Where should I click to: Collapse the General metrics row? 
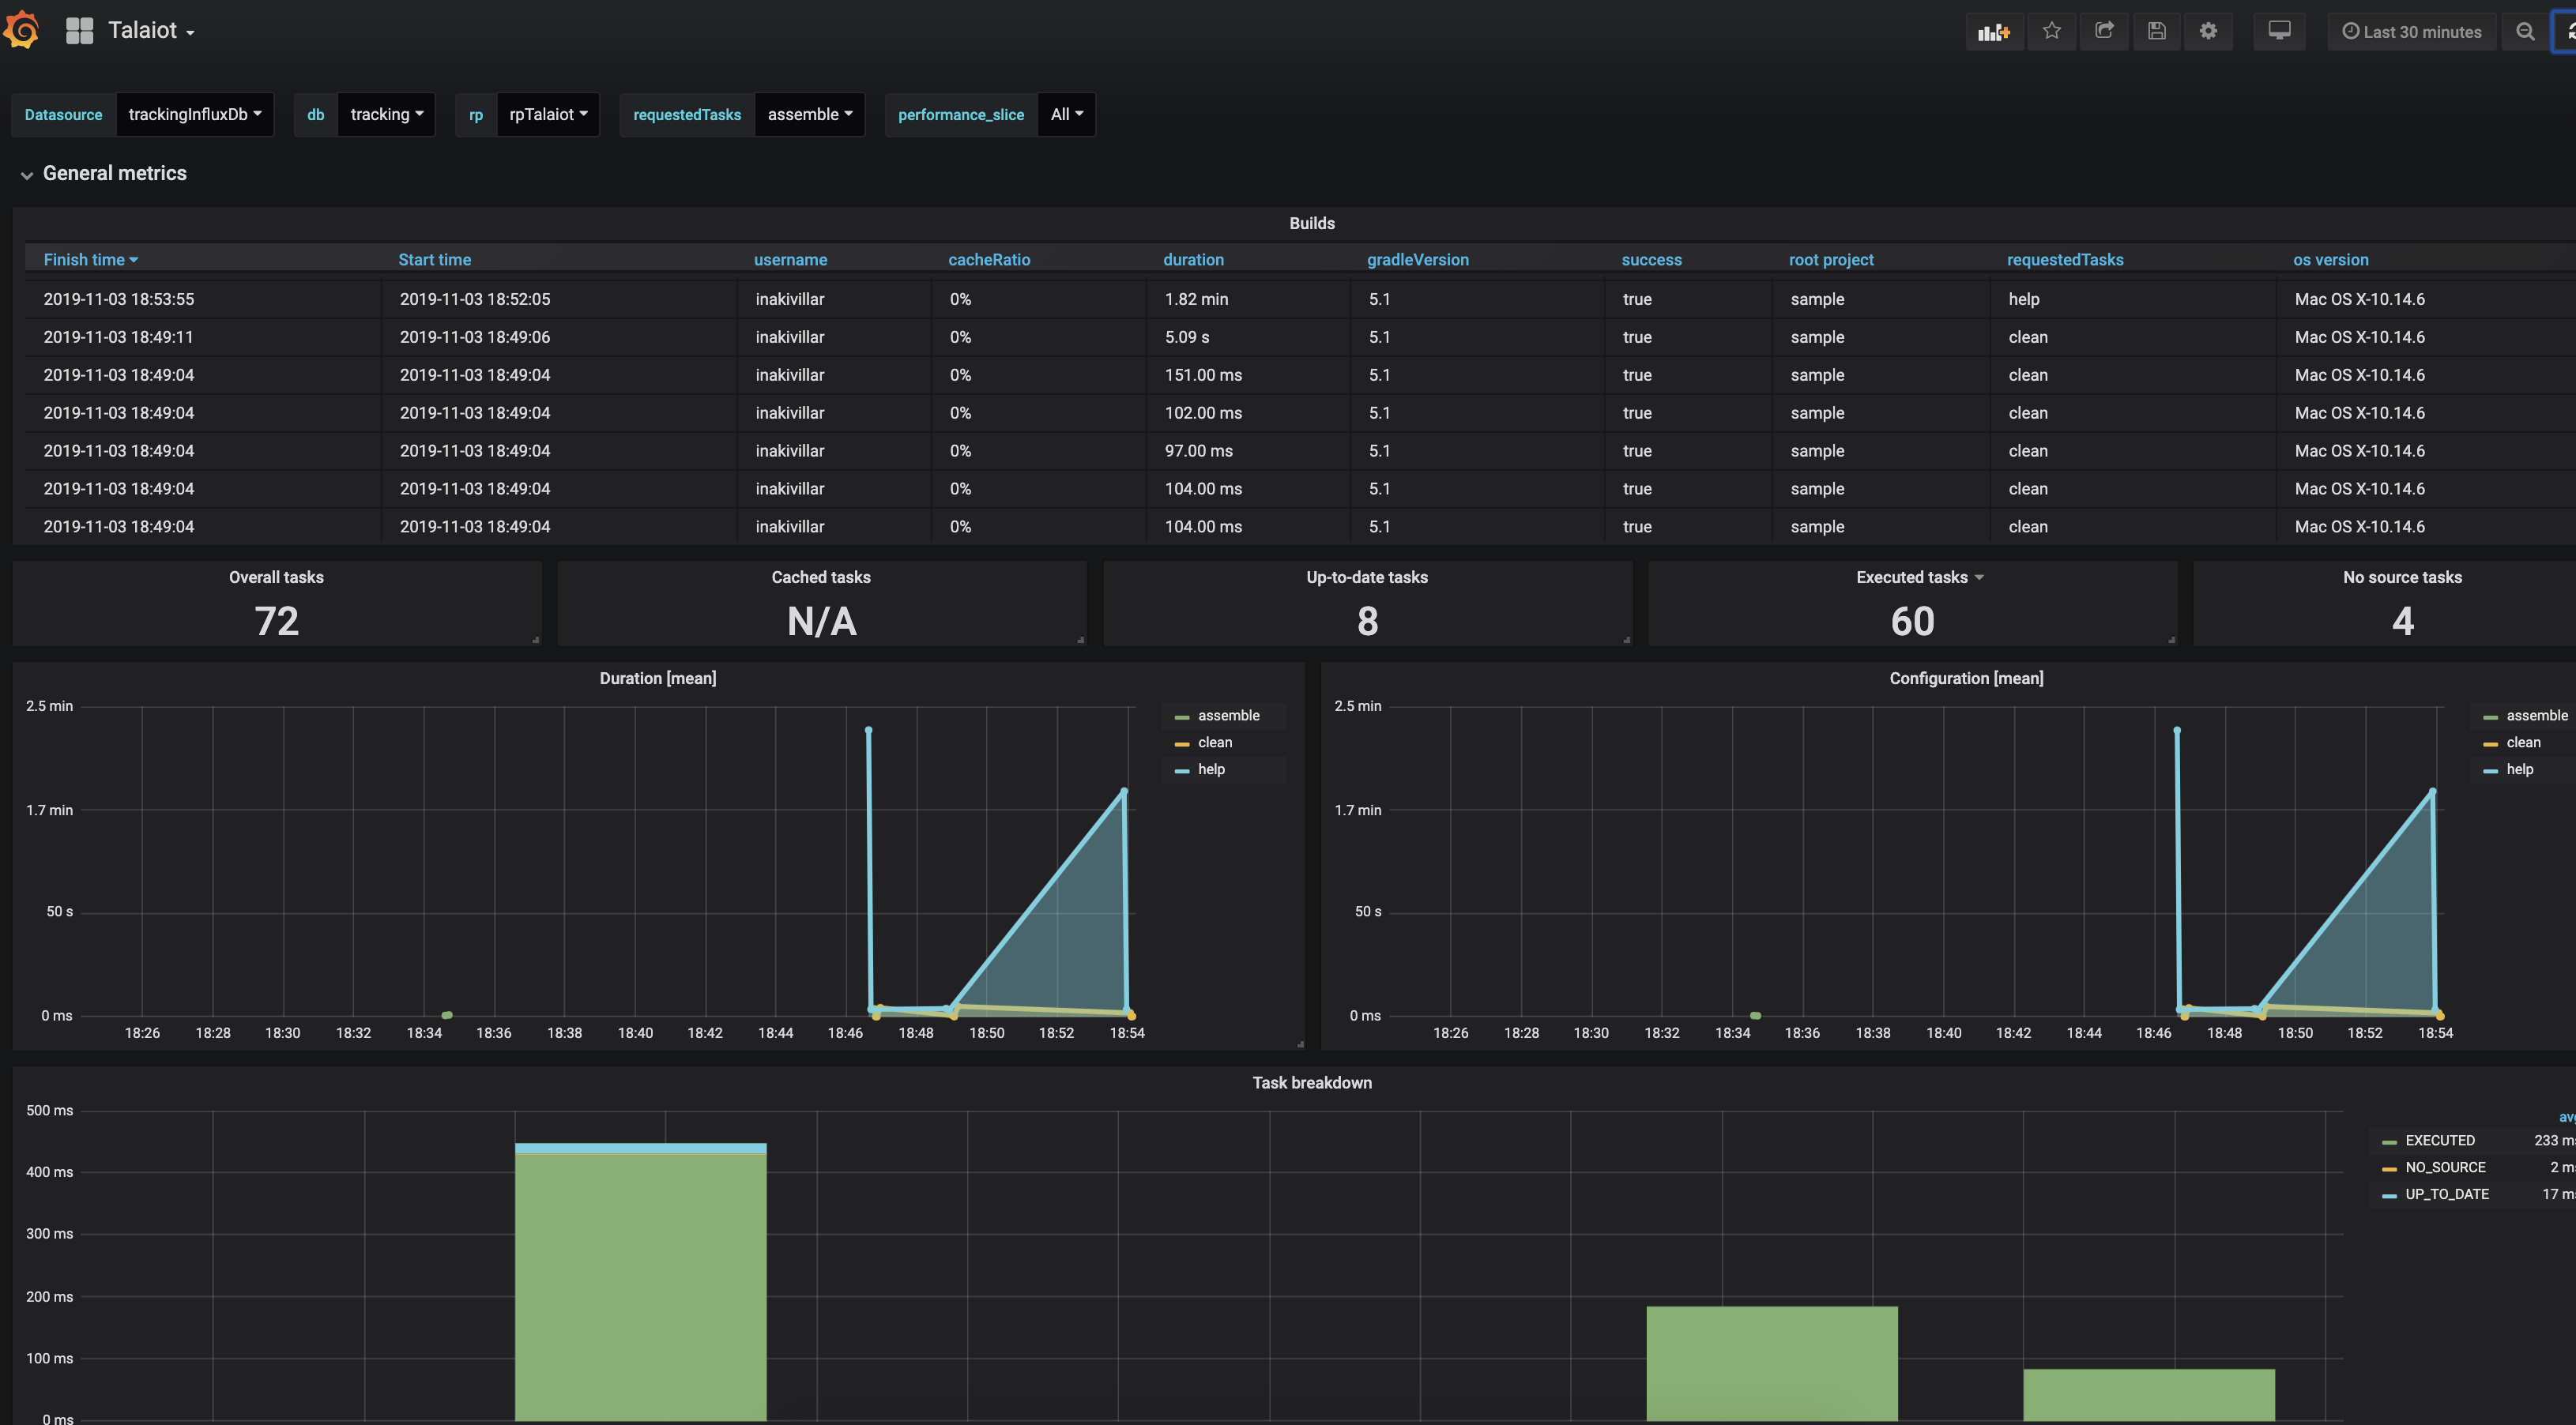[x=114, y=174]
